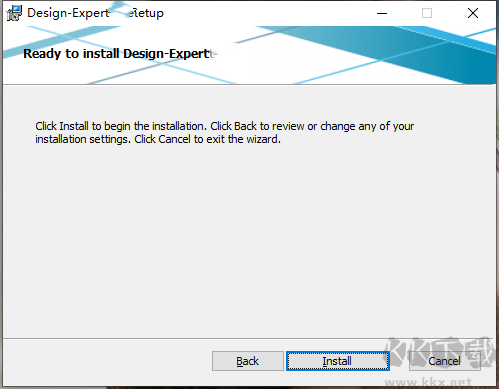Cancel the Design-Expert setup wizard

445,361
